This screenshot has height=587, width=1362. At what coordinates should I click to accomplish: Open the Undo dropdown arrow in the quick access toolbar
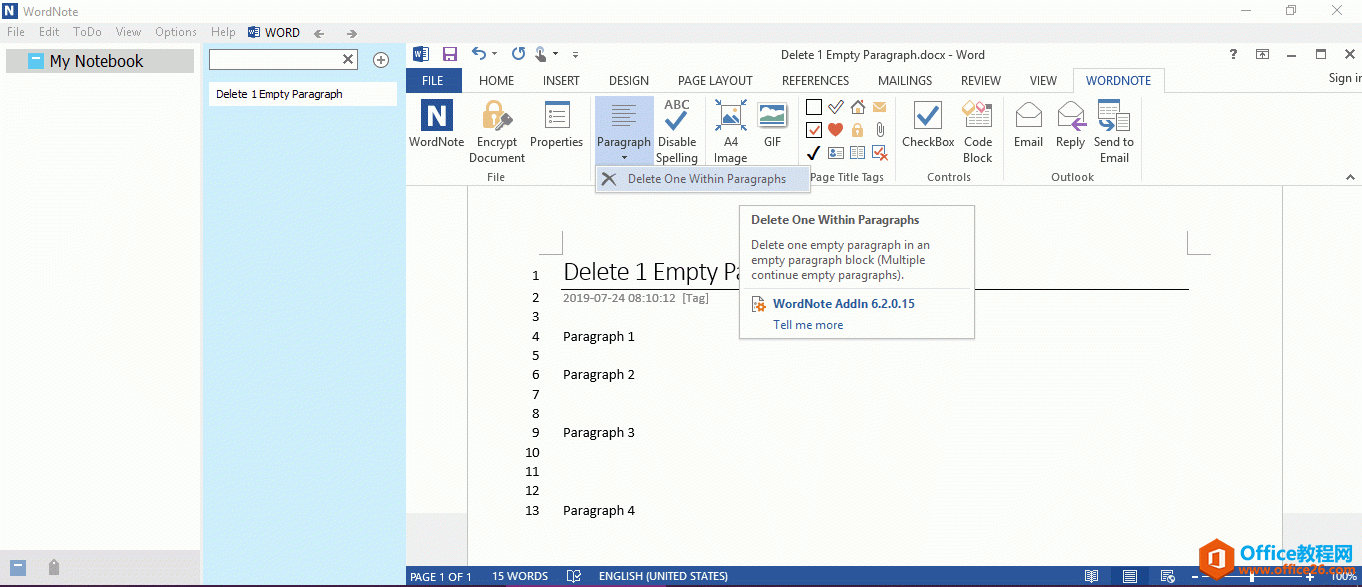(495, 55)
